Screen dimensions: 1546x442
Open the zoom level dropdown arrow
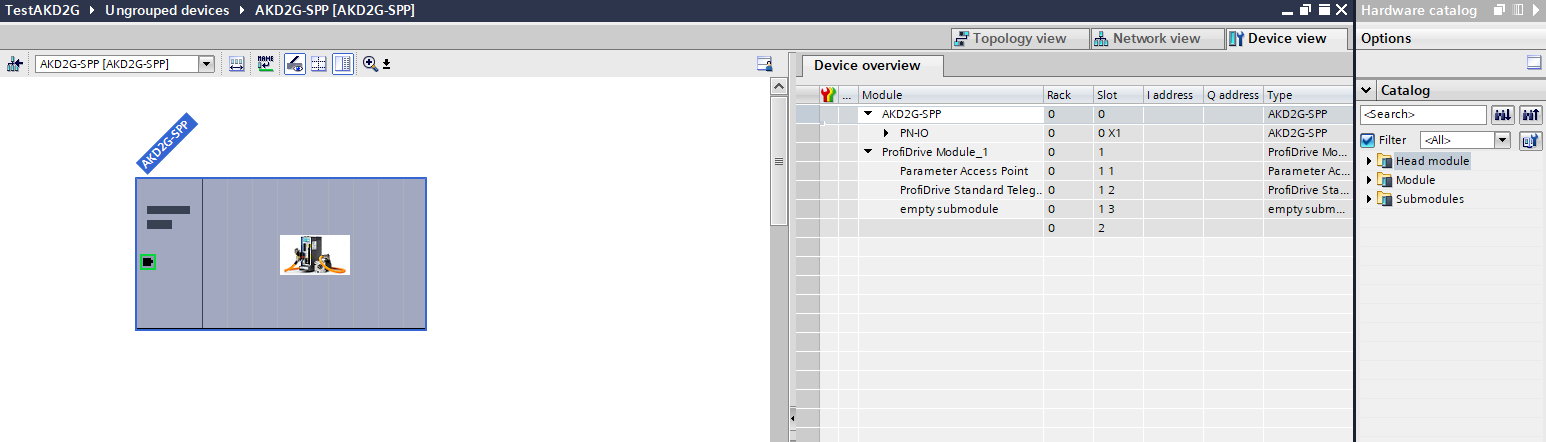pyautogui.click(x=386, y=64)
